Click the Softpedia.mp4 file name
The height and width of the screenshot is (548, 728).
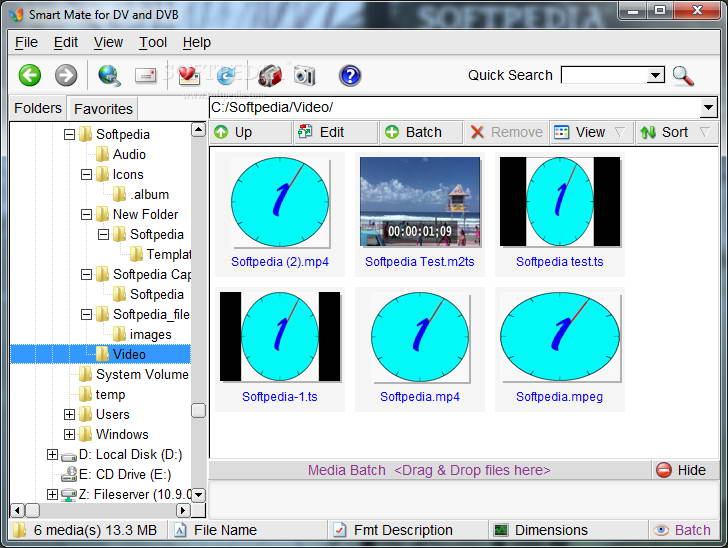coord(420,397)
